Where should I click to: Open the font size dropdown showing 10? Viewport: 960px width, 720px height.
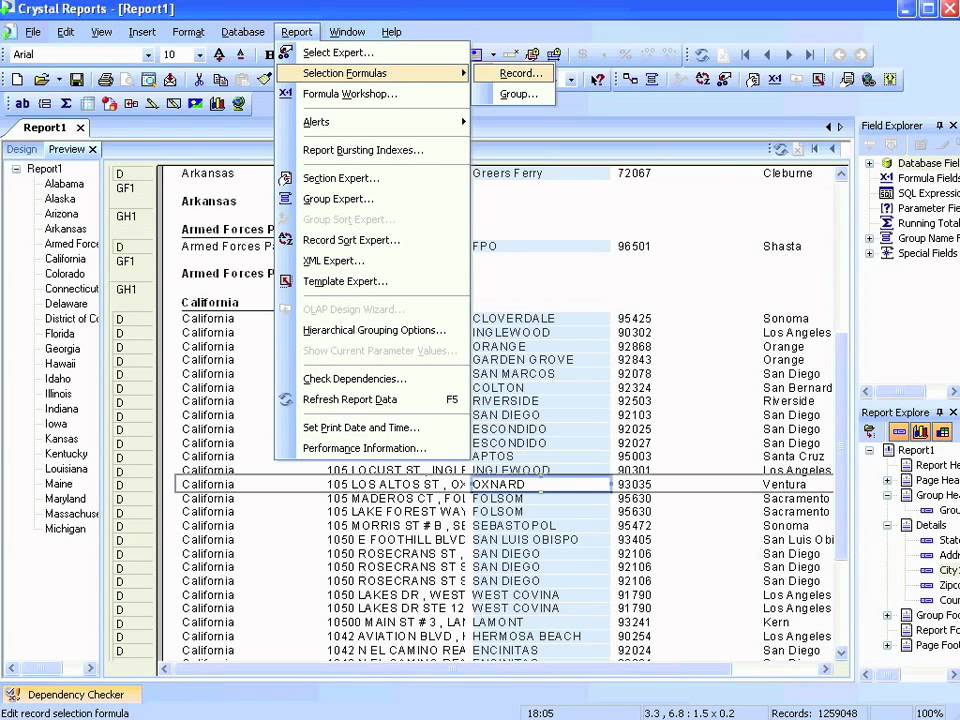point(200,55)
